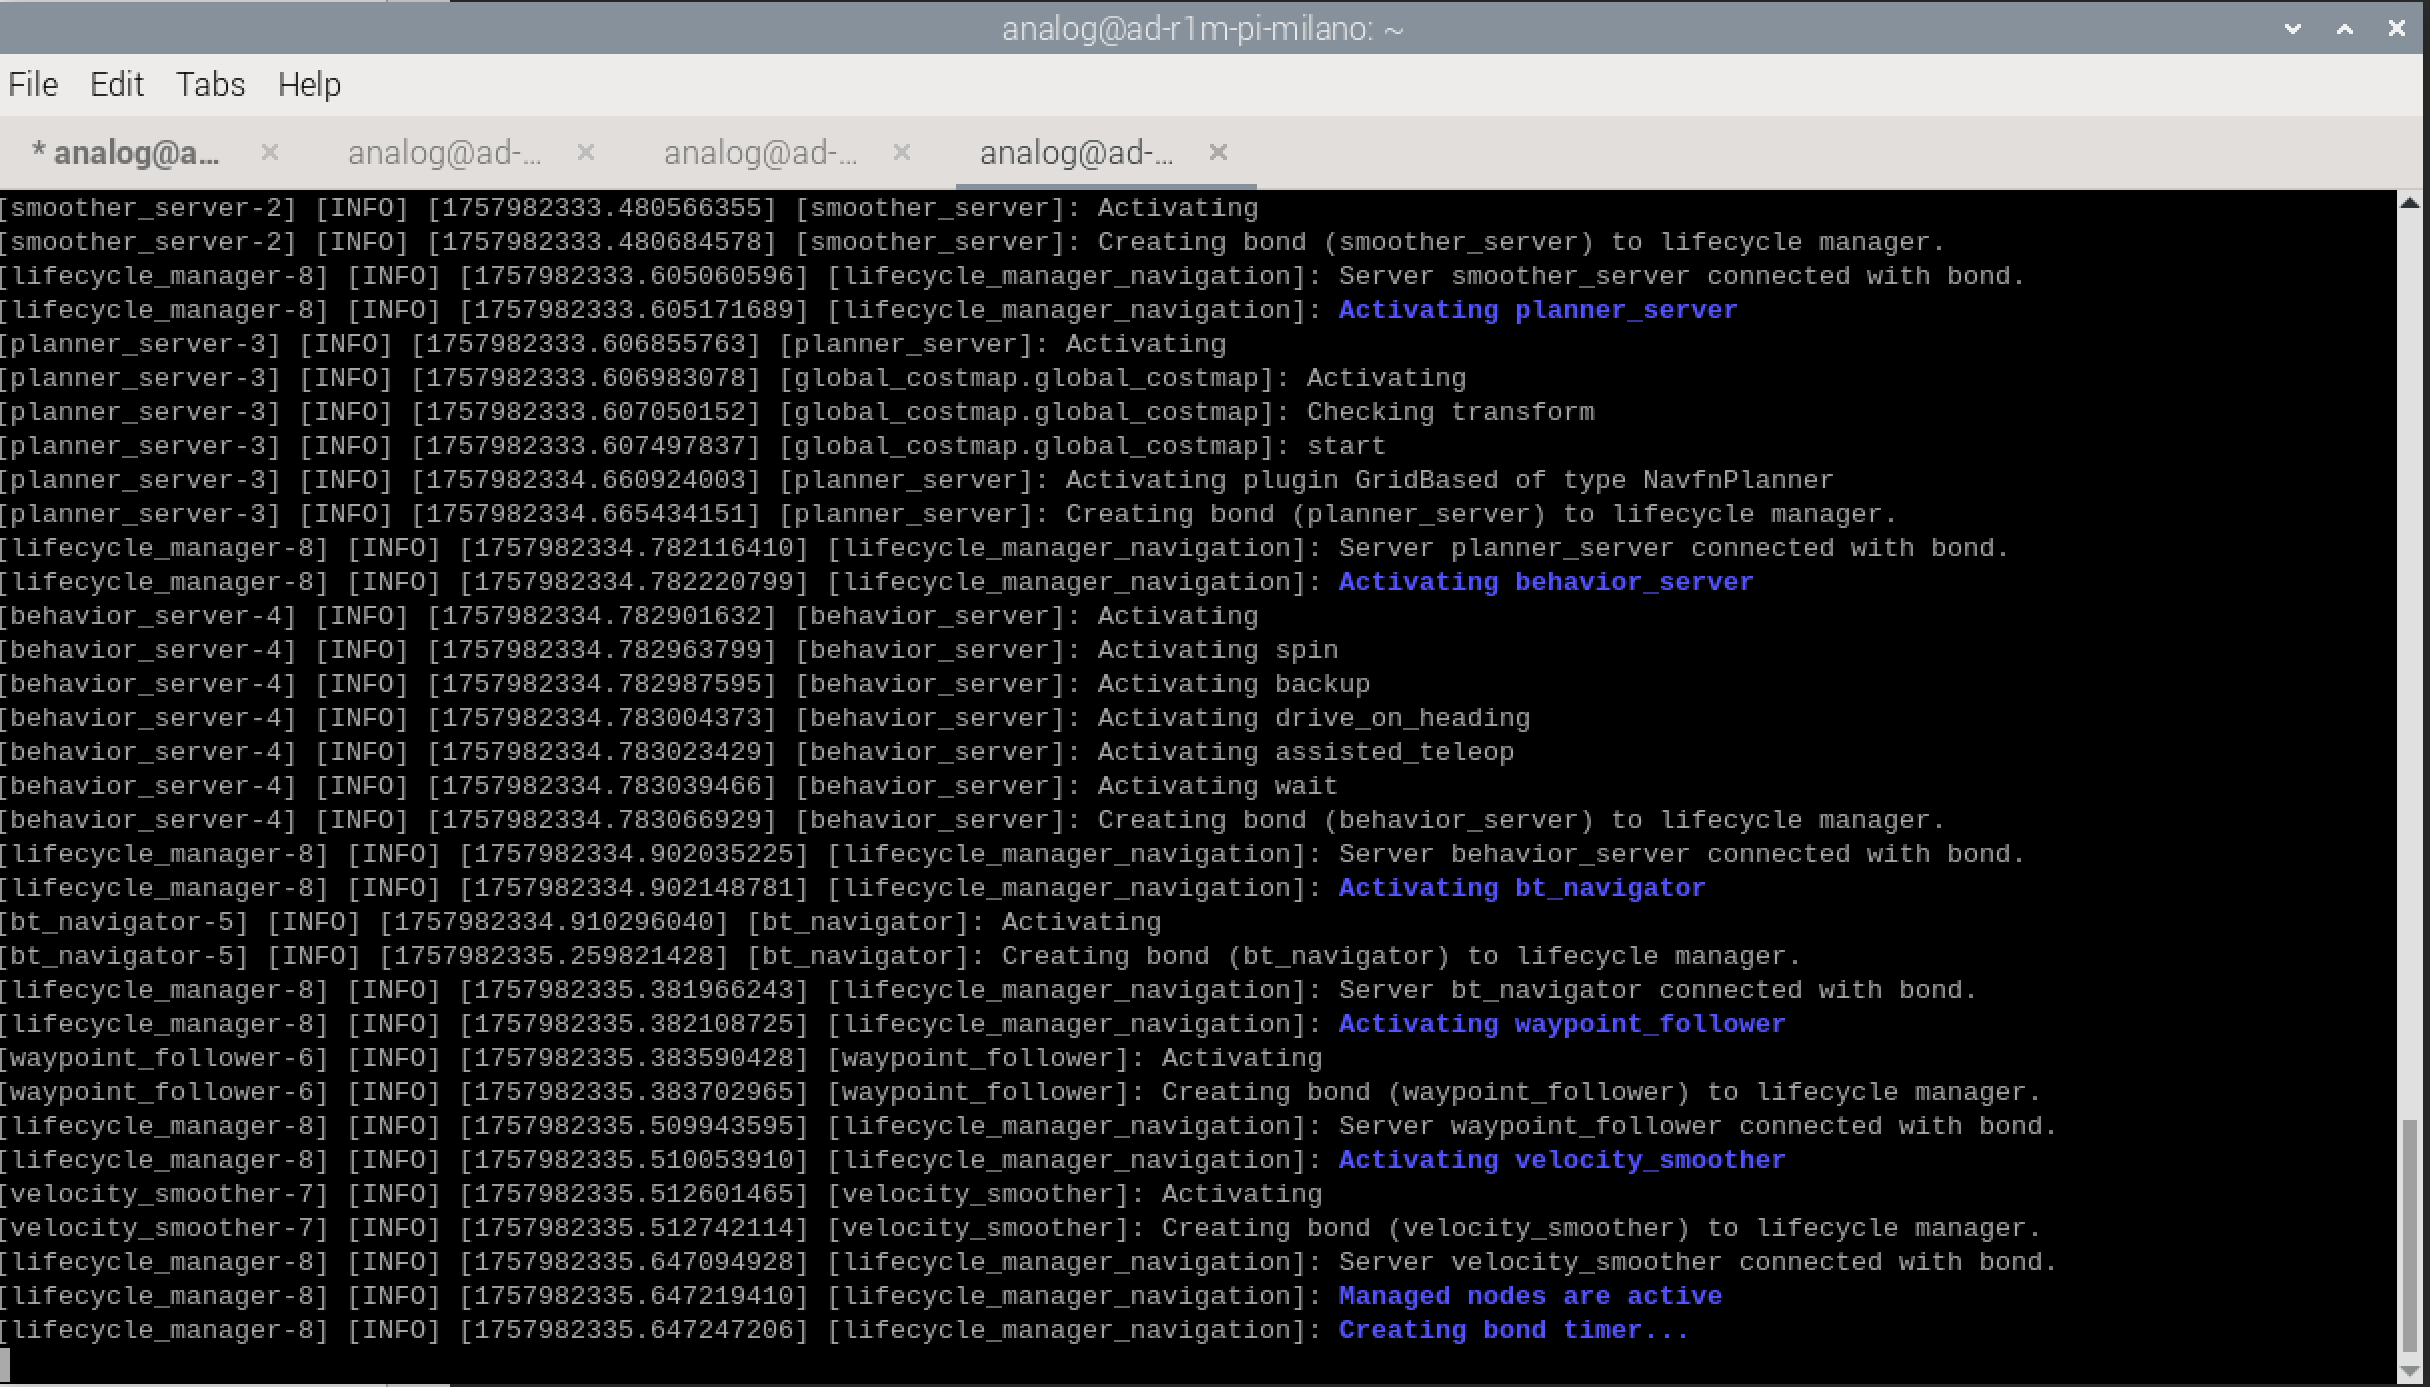Maximize the terminal window
2430x1387 pixels.
coord(2345,29)
